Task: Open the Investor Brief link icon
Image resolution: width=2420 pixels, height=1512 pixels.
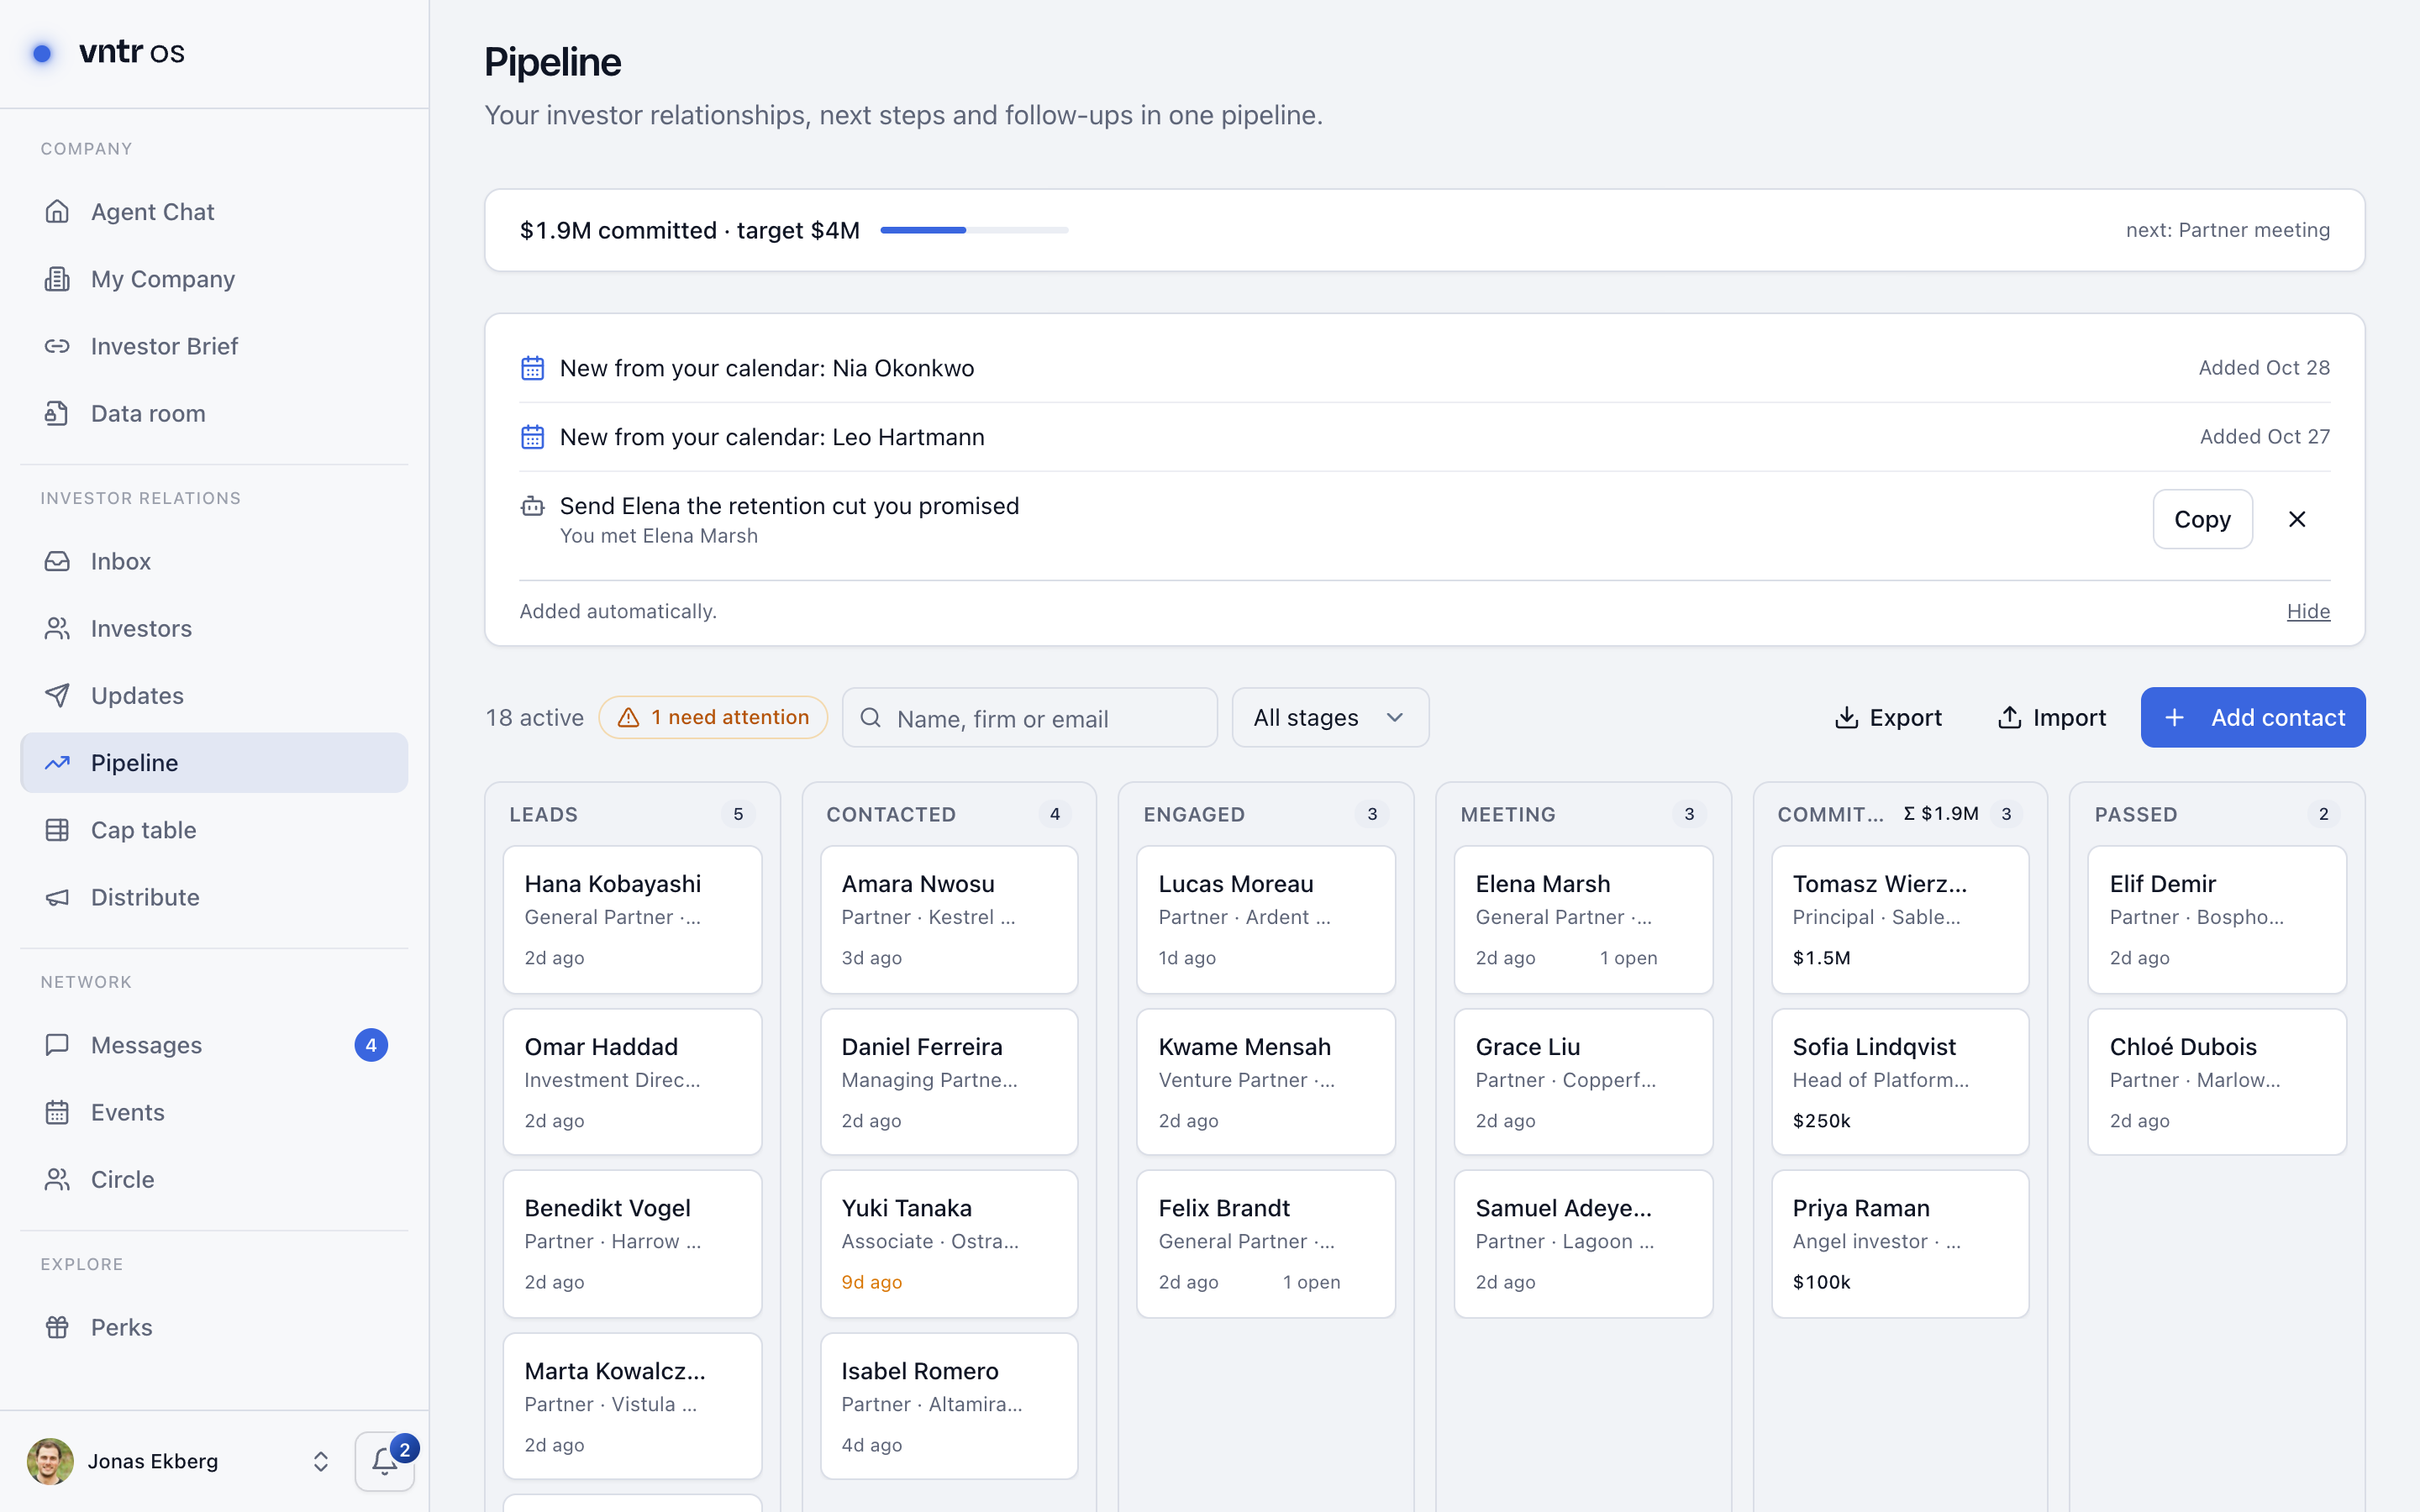Action: coord(57,346)
